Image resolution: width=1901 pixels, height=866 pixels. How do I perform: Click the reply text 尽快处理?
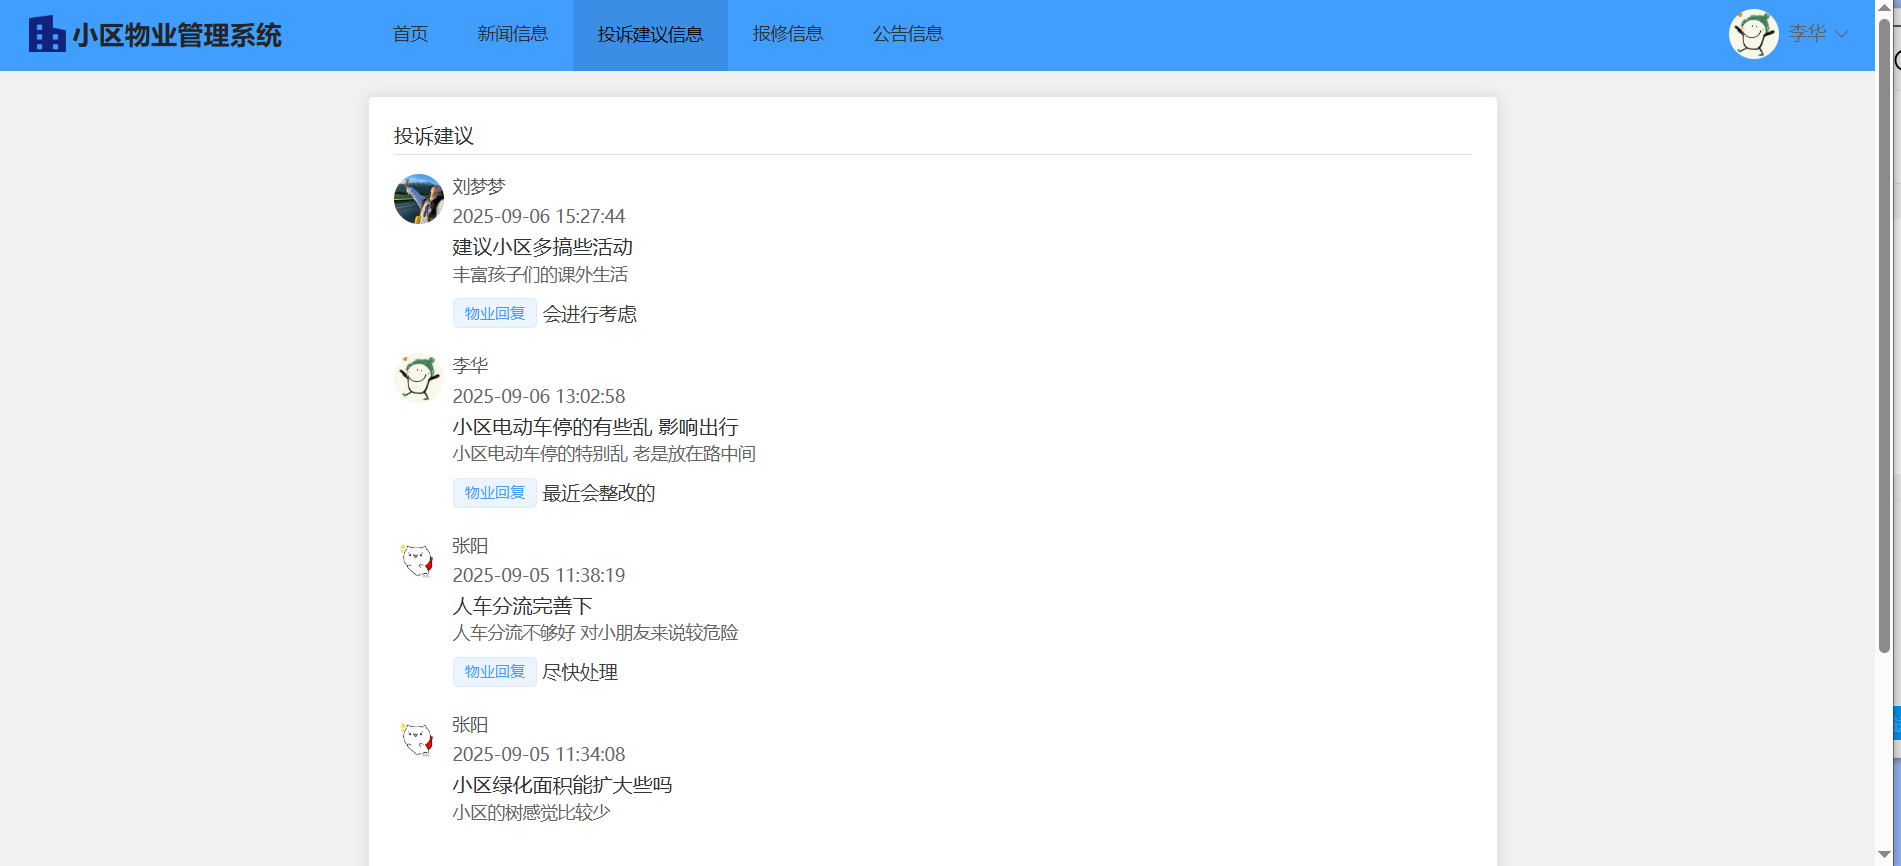[x=580, y=672]
